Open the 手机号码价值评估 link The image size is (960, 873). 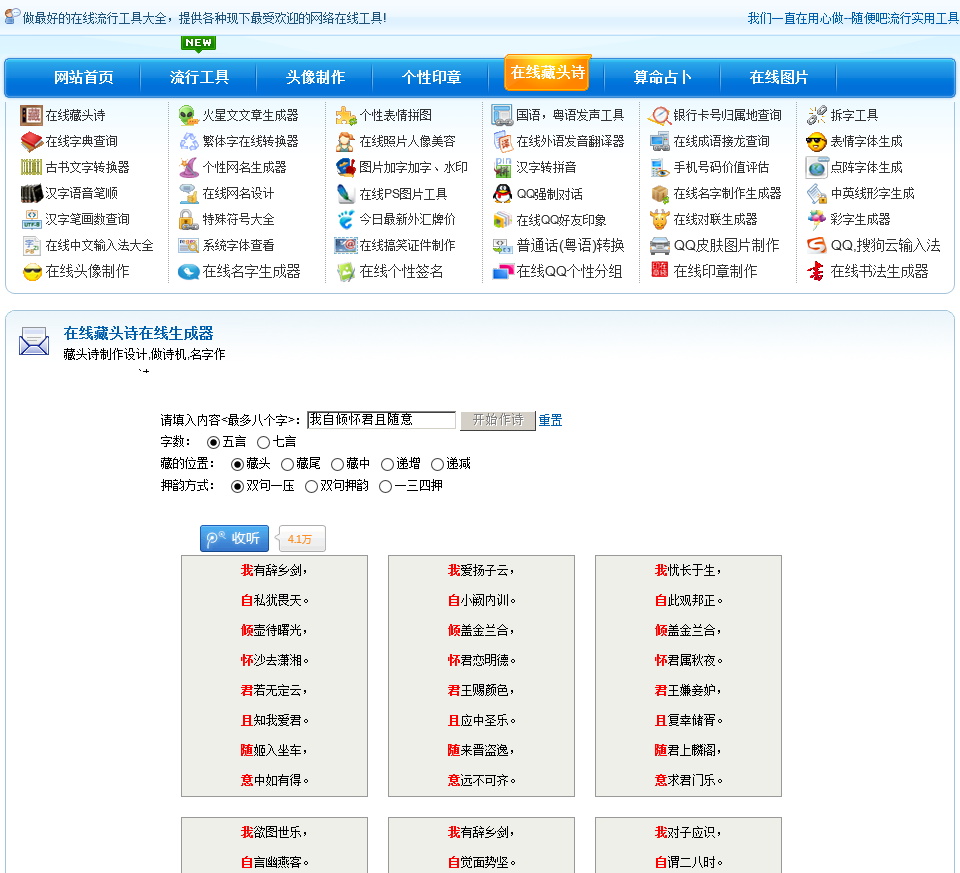(721, 167)
